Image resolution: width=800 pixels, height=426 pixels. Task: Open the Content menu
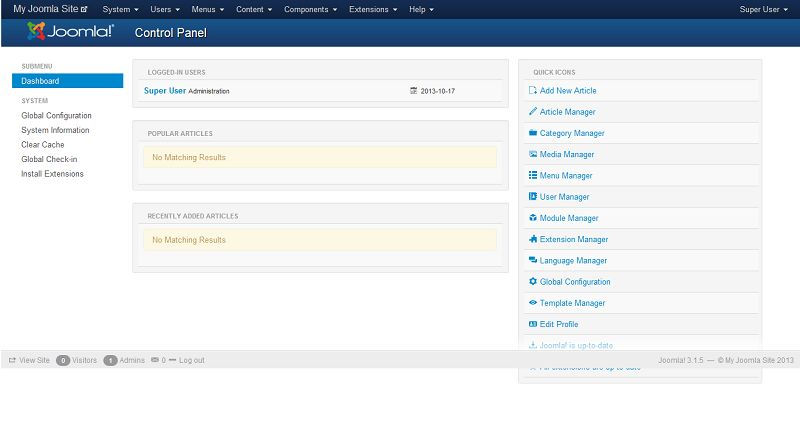coord(254,9)
